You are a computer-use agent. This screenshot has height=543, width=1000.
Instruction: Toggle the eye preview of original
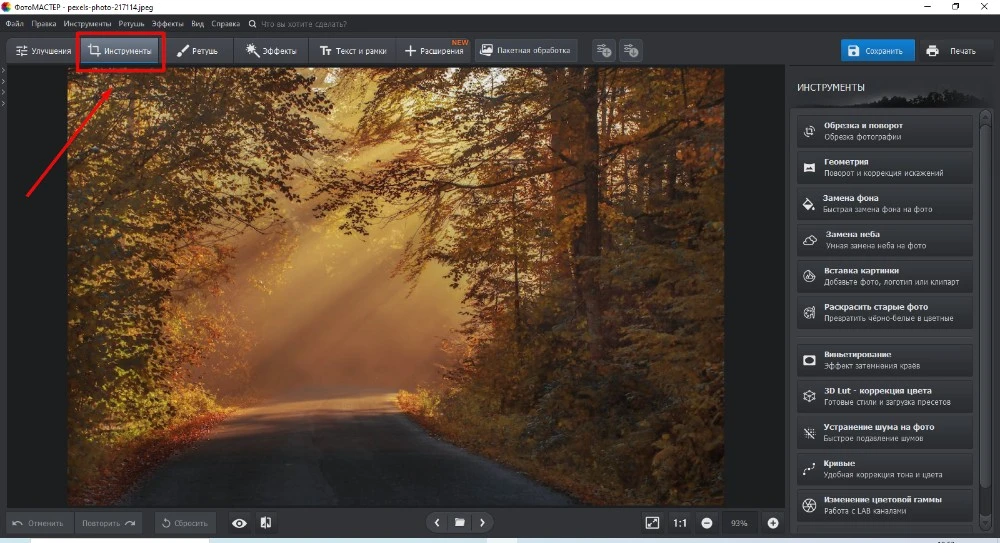click(240, 523)
